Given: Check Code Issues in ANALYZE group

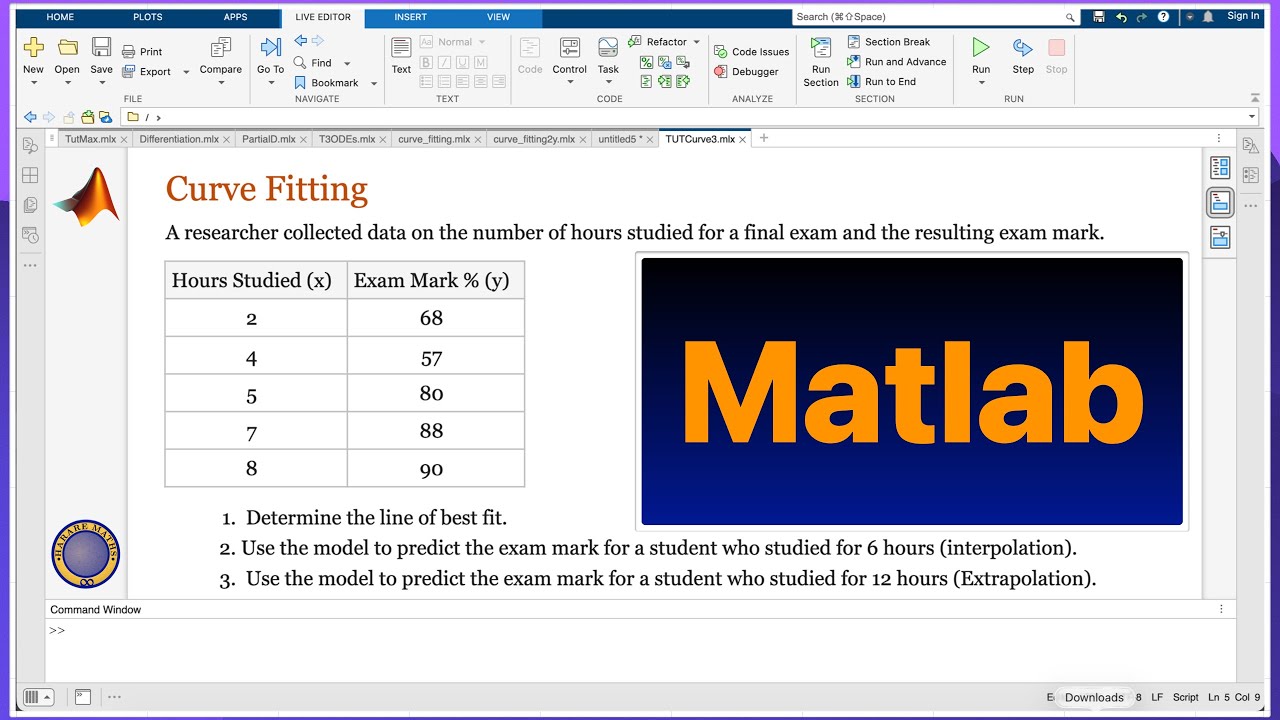Looking at the screenshot, I should [751, 52].
